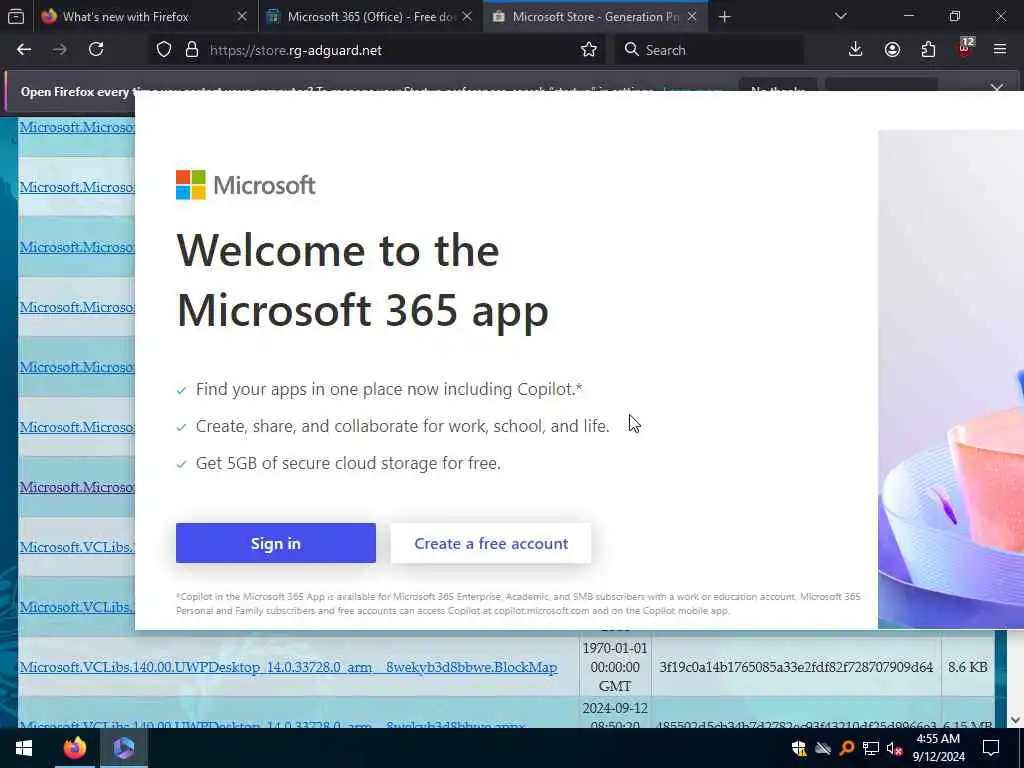This screenshot has width=1024, height=768.
Task: Close the Microsoft Store Generation tab
Action: click(692, 17)
